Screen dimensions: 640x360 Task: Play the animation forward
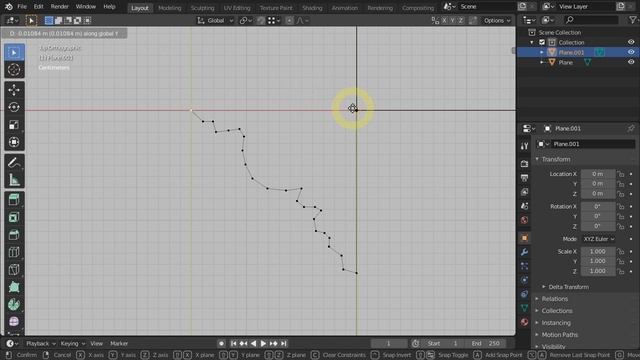[263, 344]
